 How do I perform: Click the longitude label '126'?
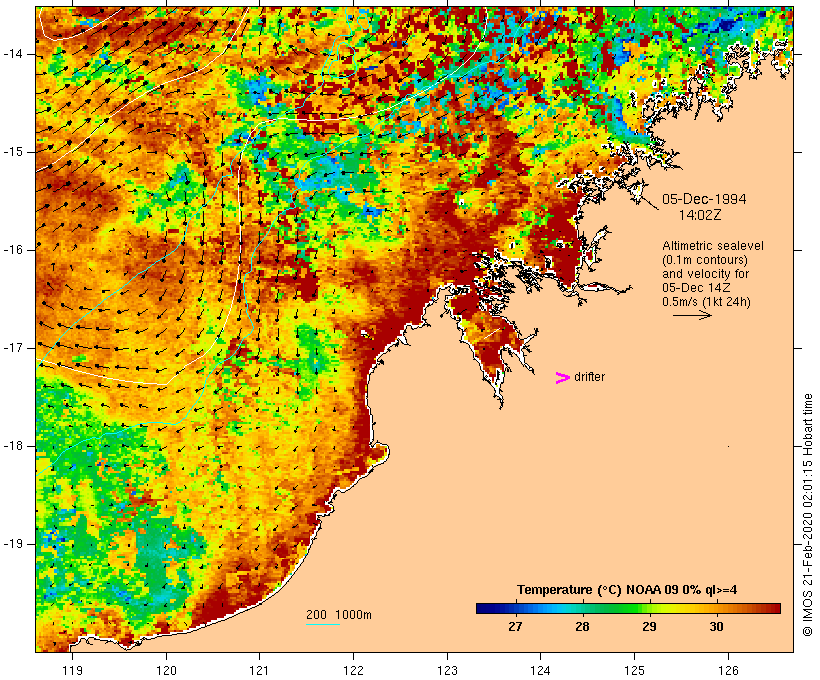728,670
